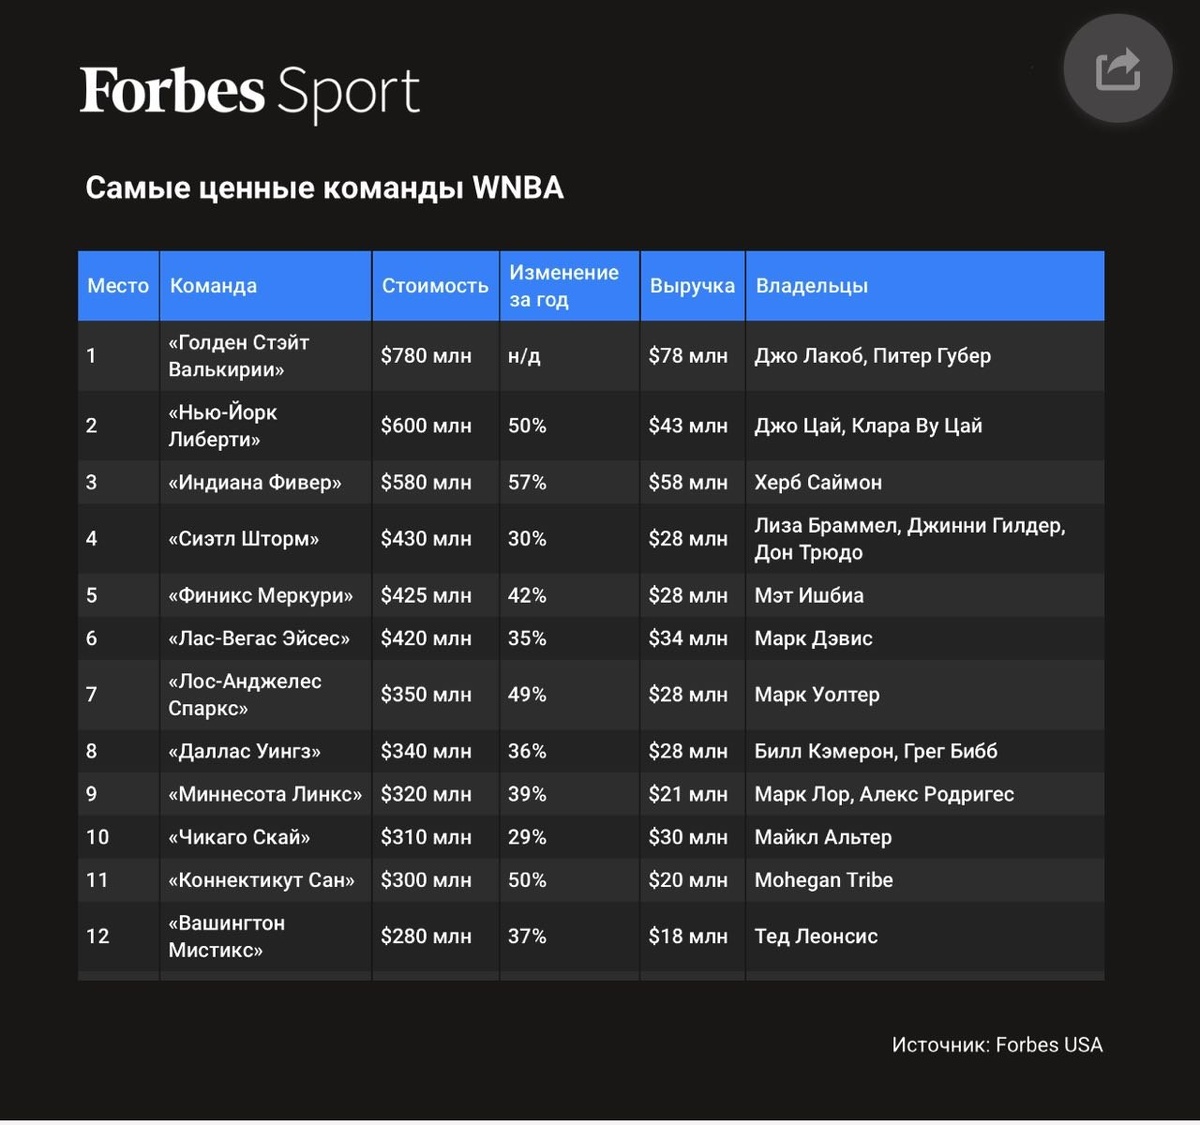Select team «Лос-Анджелес Спаркс»
The image size is (1200, 1125).
pos(245,695)
